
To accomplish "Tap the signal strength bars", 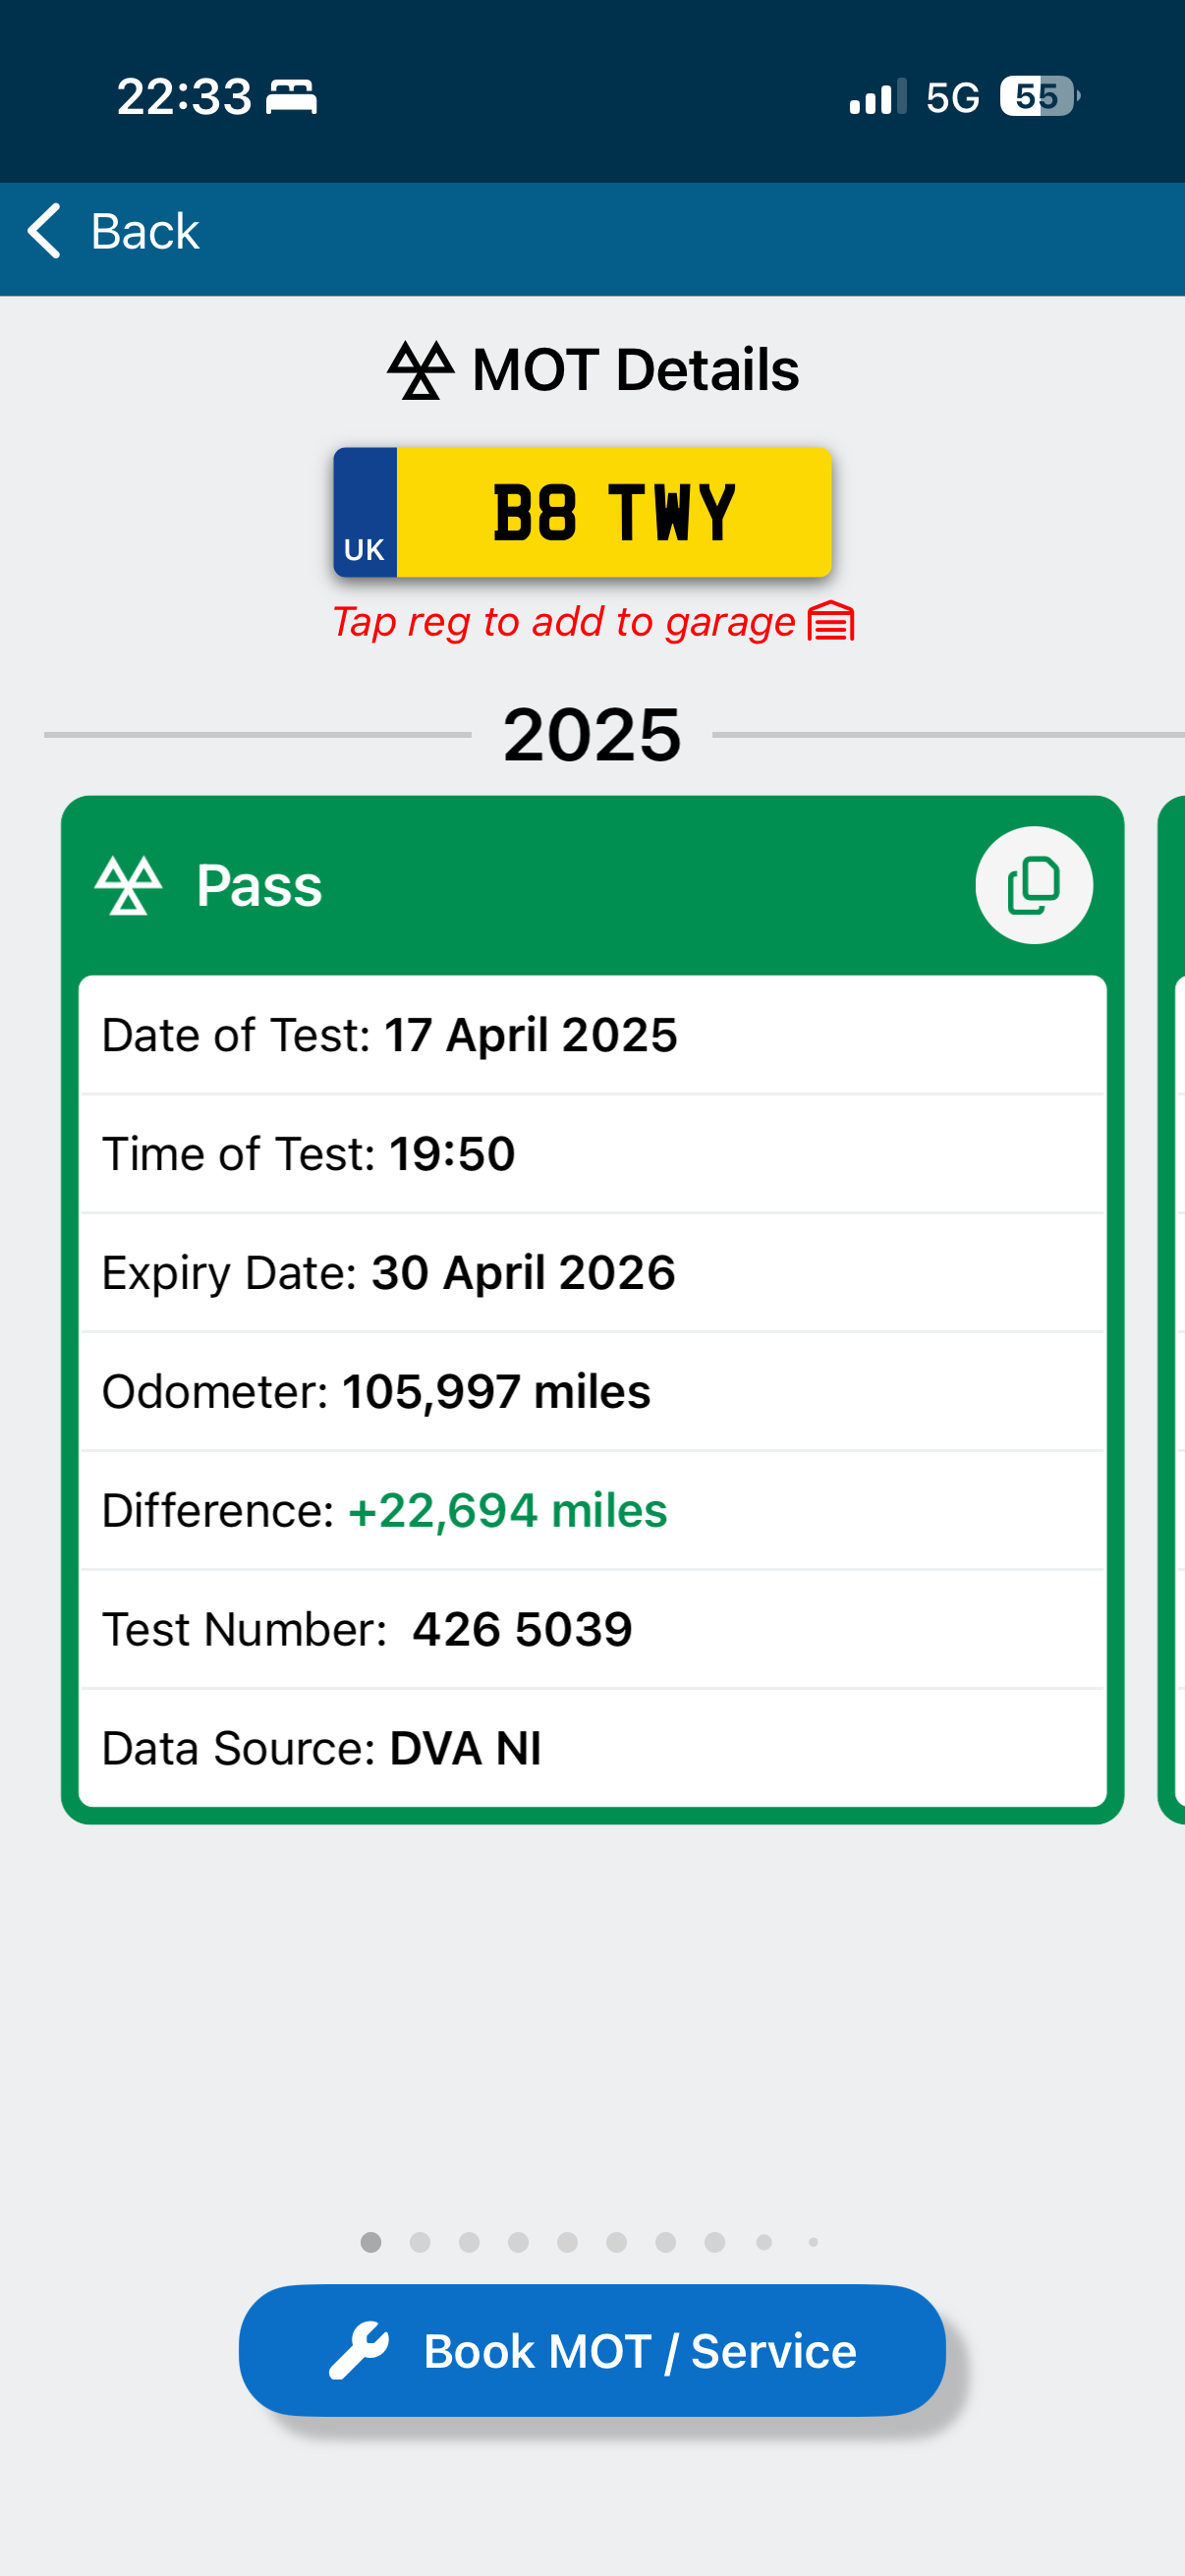I will pyautogui.click(x=877, y=97).
